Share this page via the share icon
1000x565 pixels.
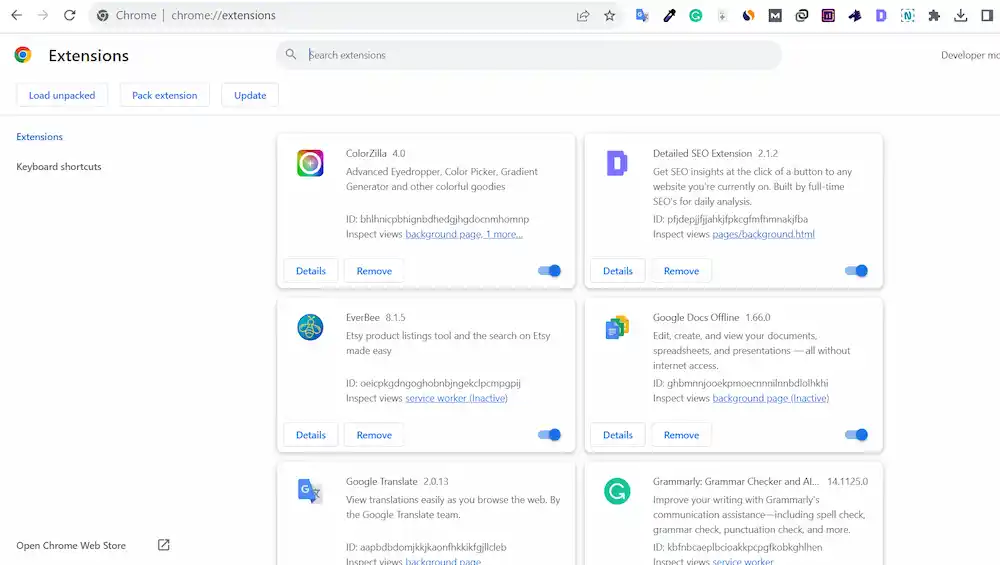(x=583, y=16)
